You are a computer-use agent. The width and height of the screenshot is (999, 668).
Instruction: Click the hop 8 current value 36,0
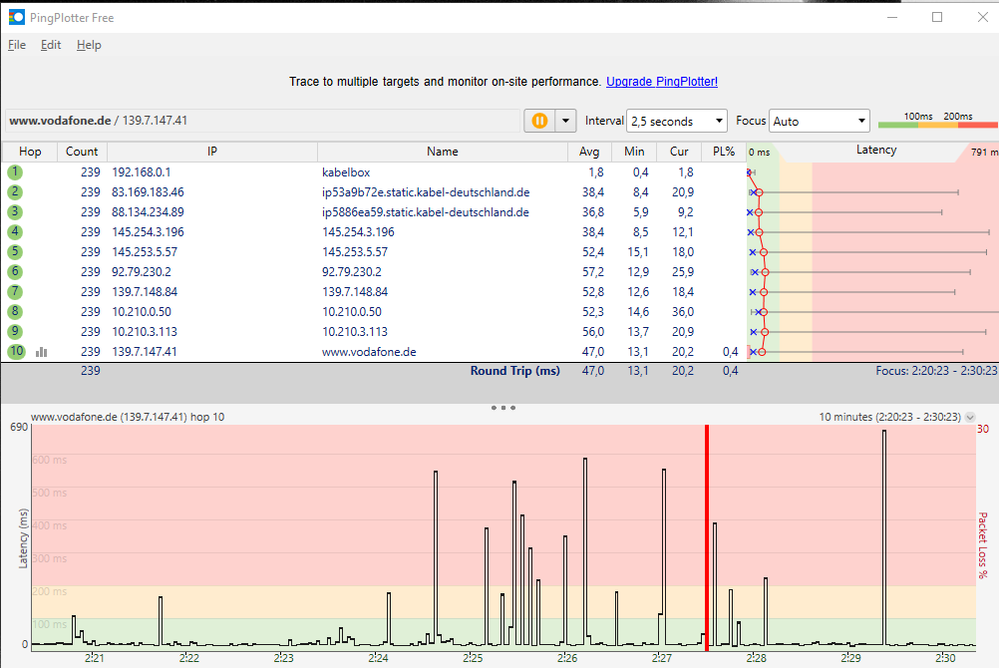click(682, 311)
